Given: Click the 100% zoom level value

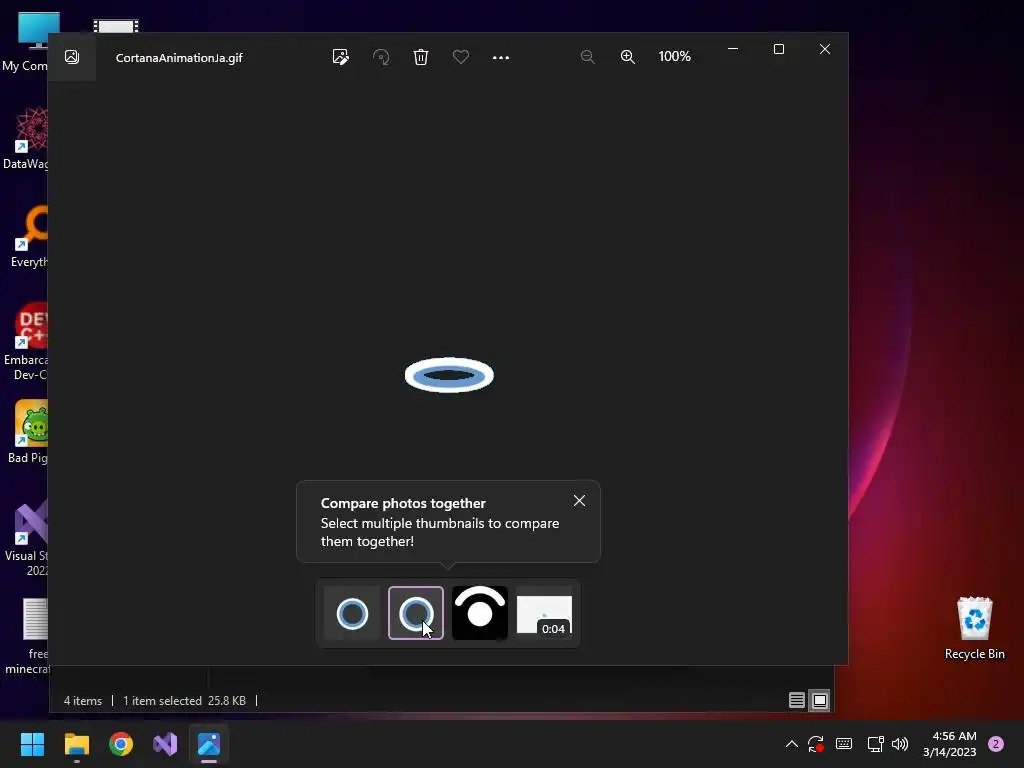Looking at the screenshot, I should coord(675,56).
